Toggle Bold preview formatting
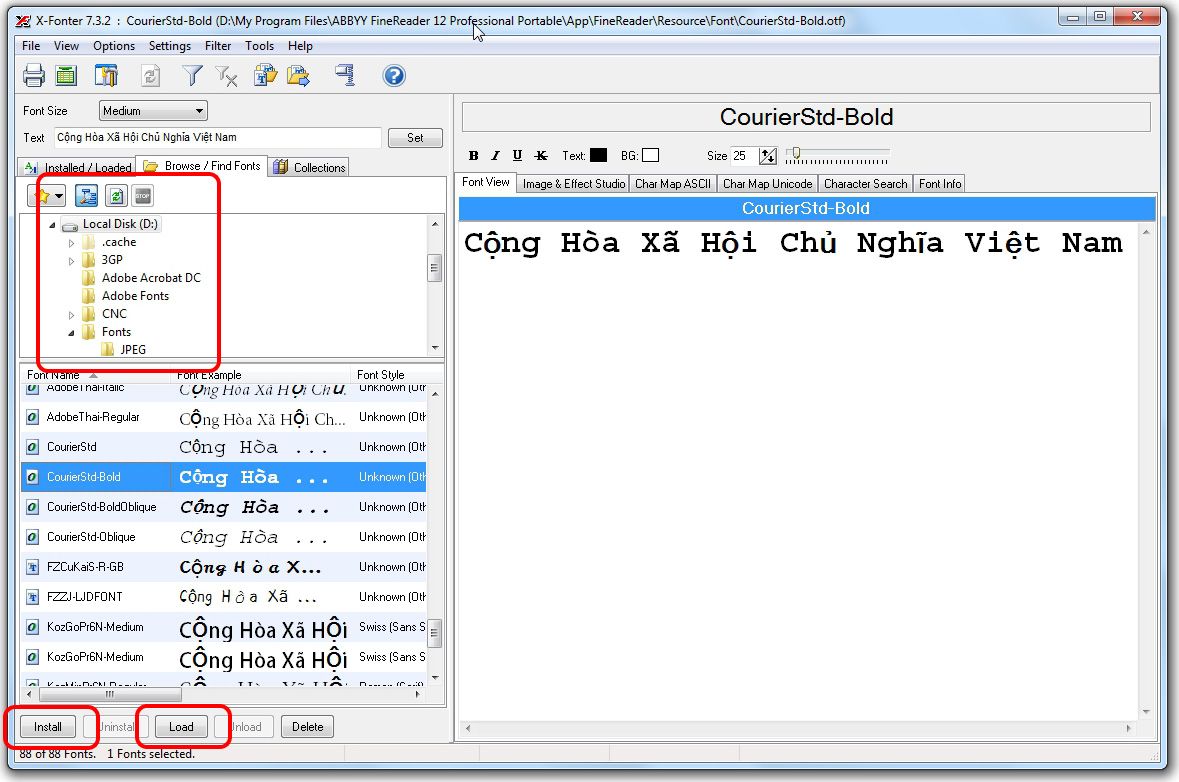This screenshot has width=1179, height=782. [x=474, y=156]
